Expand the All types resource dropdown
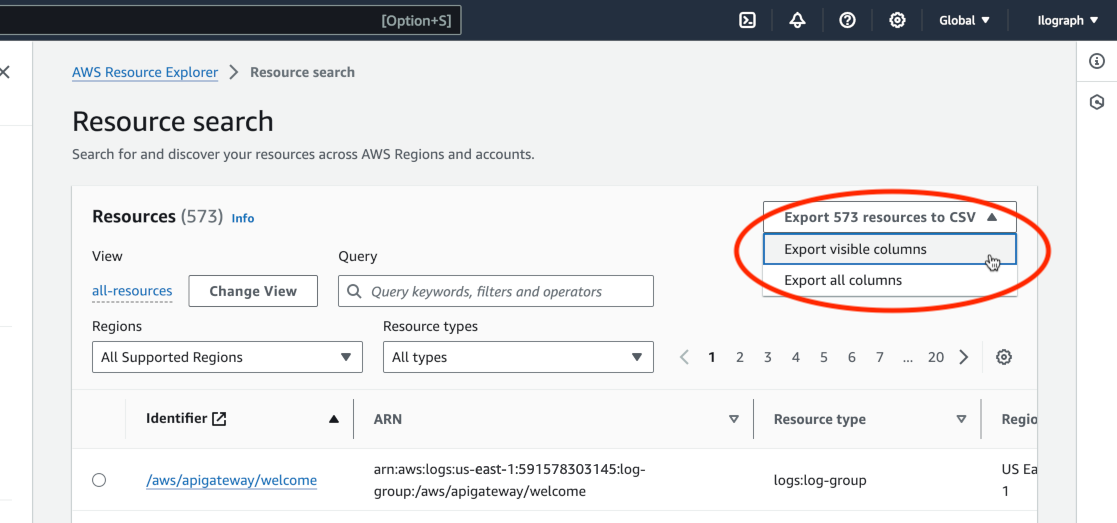Viewport: 1117px width, 523px height. click(x=517, y=357)
